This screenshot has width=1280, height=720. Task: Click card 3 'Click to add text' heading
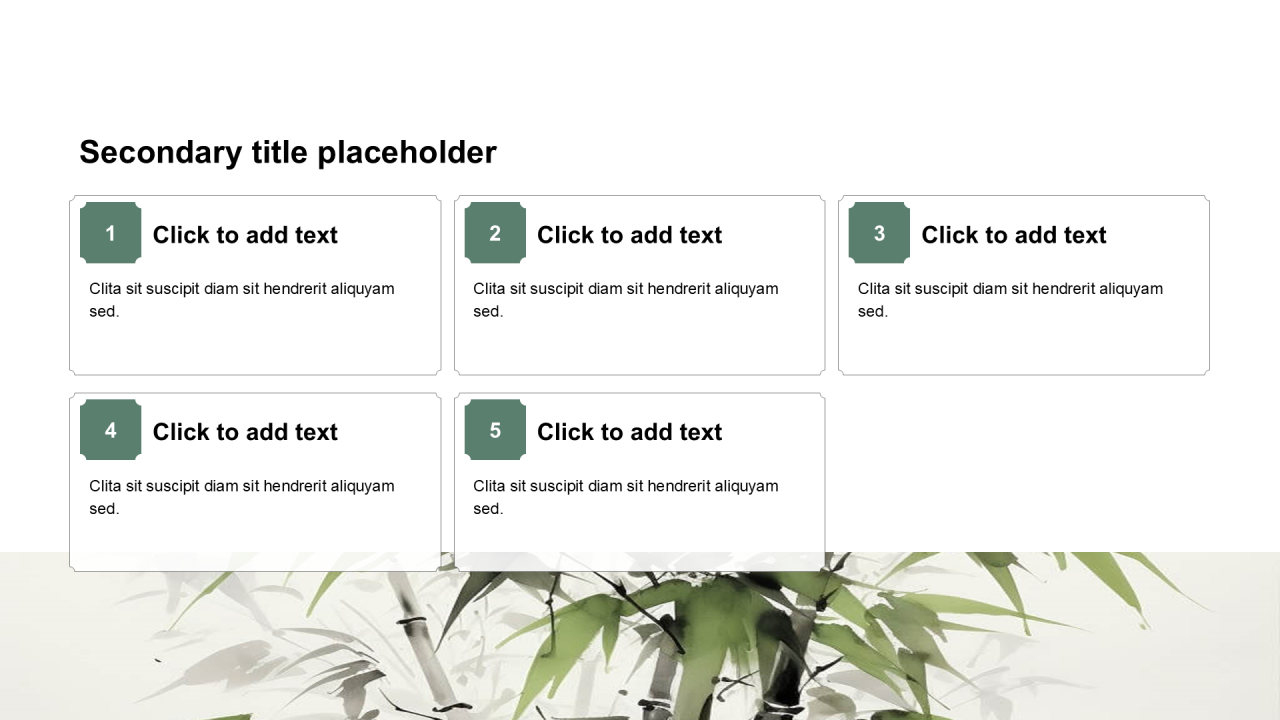[1013, 235]
